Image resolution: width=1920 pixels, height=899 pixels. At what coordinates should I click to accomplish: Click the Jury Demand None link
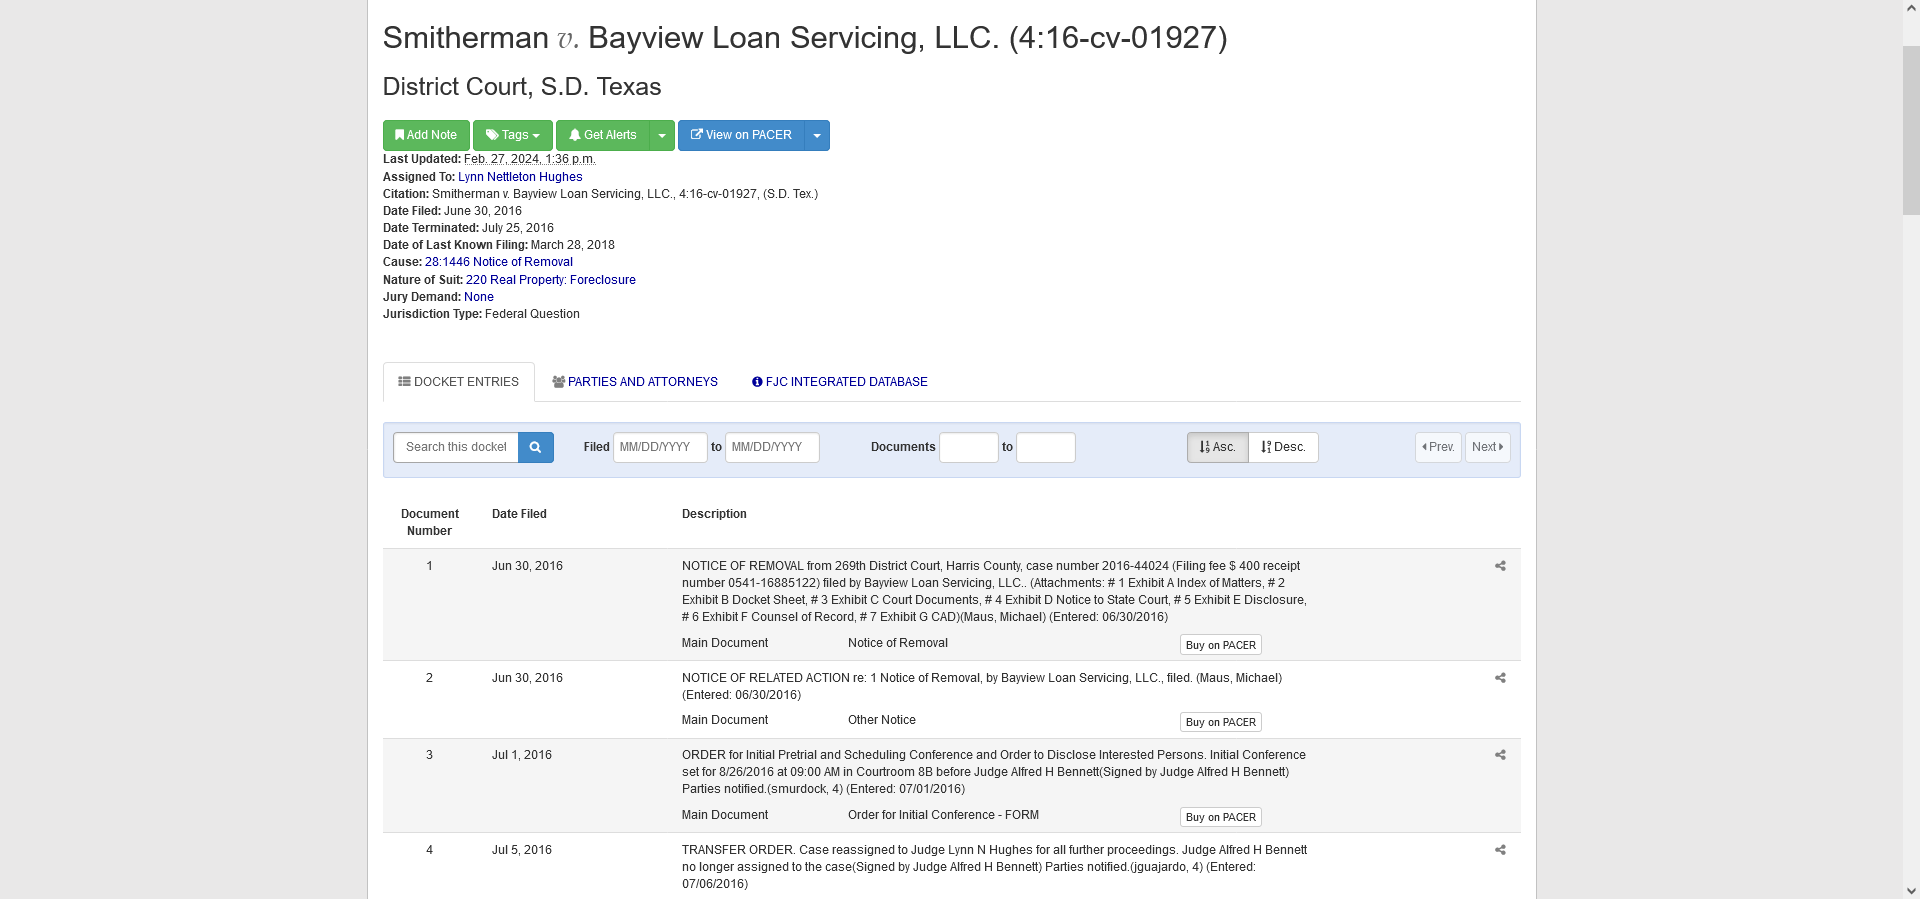click(479, 297)
